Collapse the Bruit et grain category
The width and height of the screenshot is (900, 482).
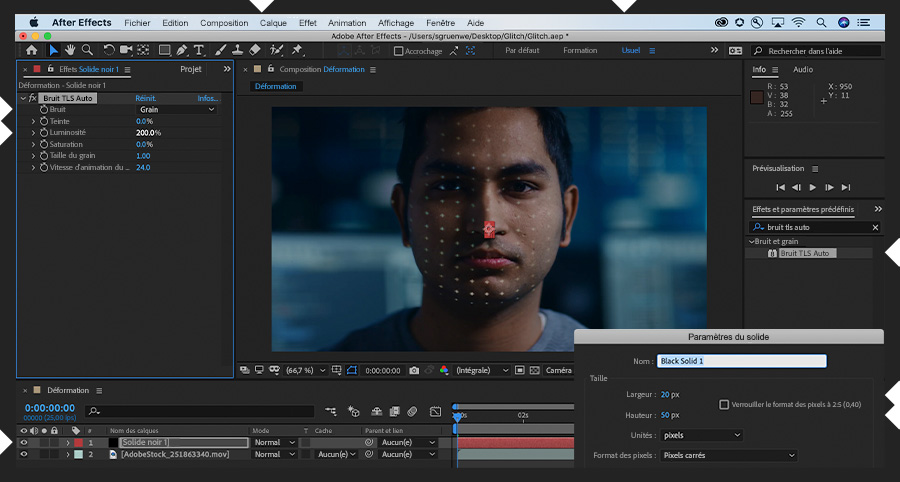pyautogui.click(x=752, y=241)
